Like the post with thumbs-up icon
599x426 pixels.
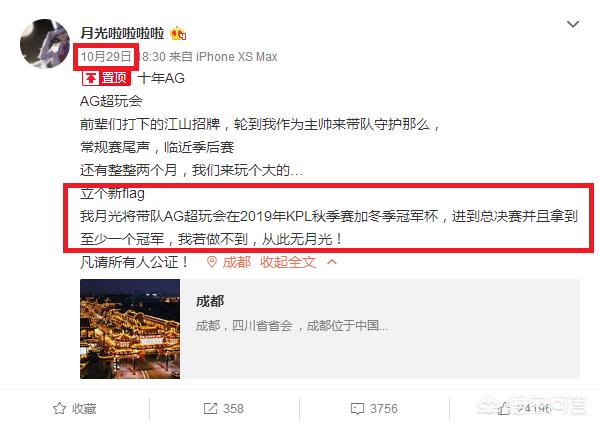coord(503,408)
